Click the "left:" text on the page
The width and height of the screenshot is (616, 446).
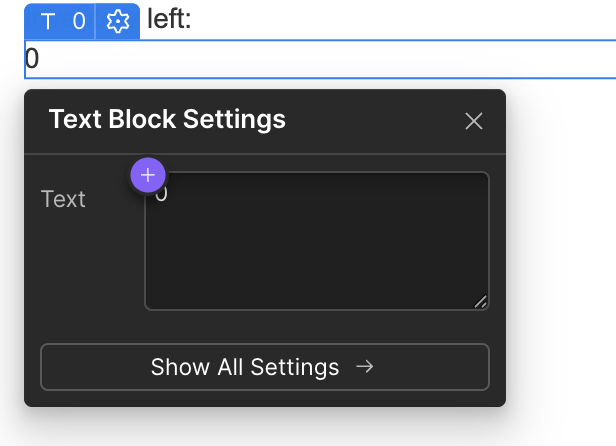click(169, 19)
